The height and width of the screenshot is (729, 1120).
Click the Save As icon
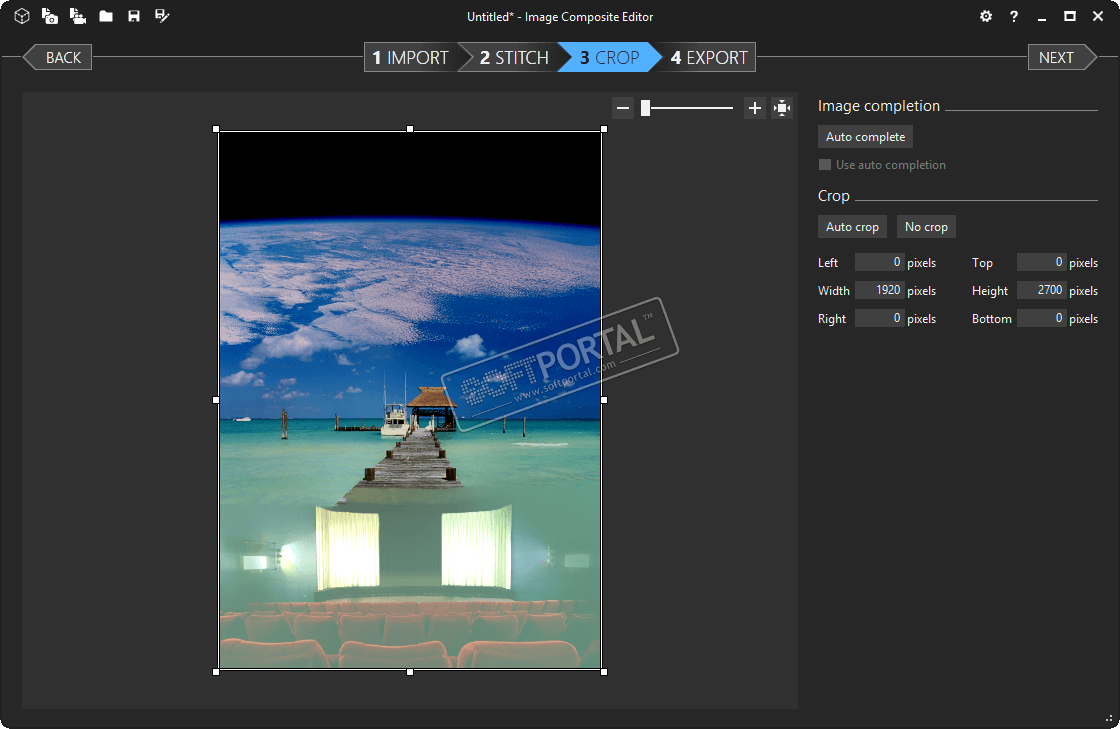tap(162, 16)
